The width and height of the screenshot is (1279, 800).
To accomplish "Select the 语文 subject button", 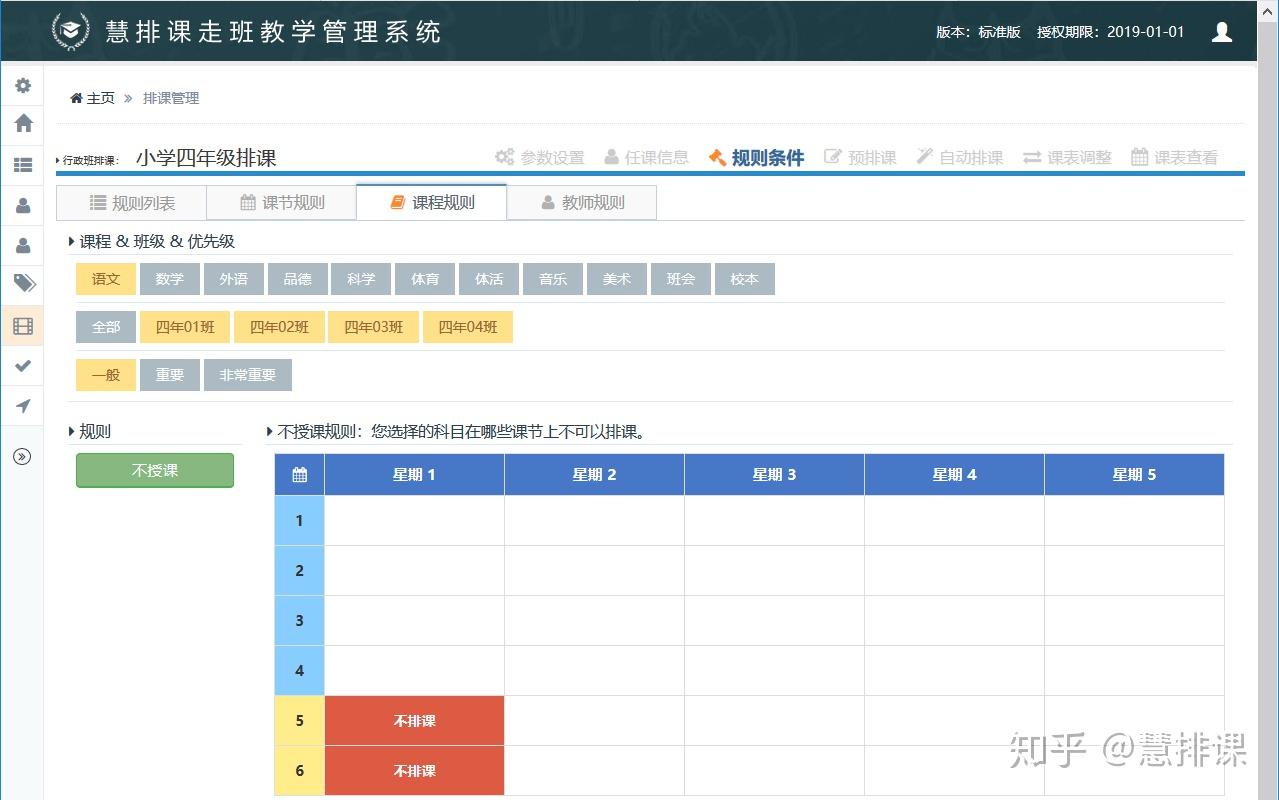I will click(105, 279).
